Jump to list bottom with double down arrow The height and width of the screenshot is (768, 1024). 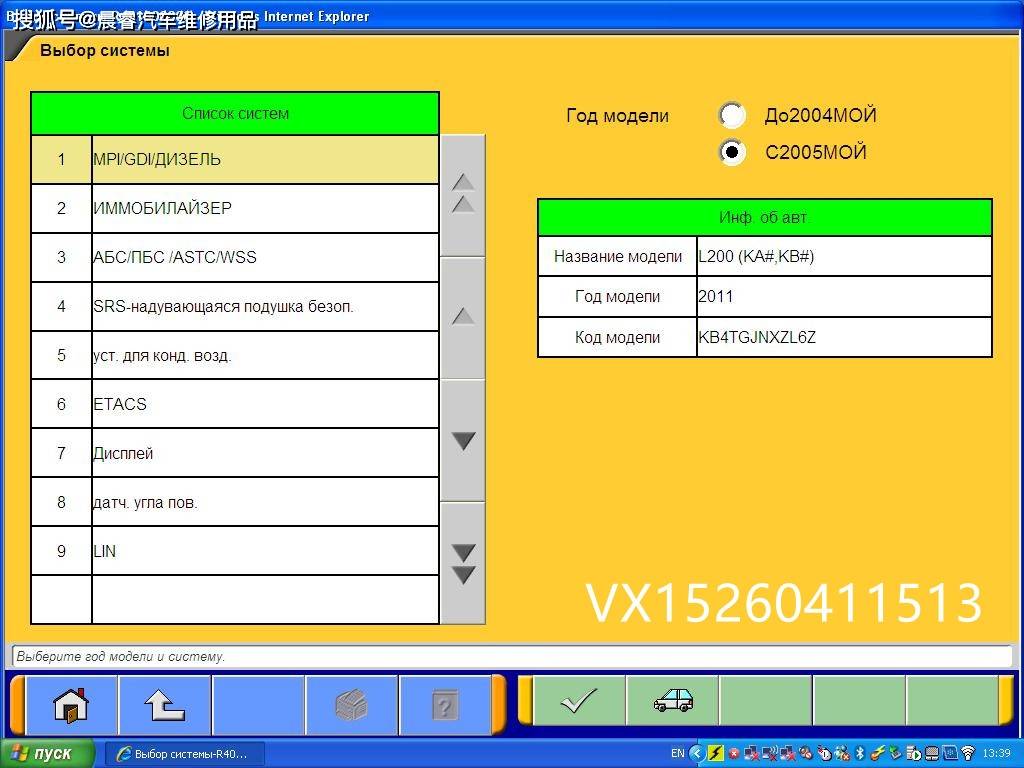463,564
